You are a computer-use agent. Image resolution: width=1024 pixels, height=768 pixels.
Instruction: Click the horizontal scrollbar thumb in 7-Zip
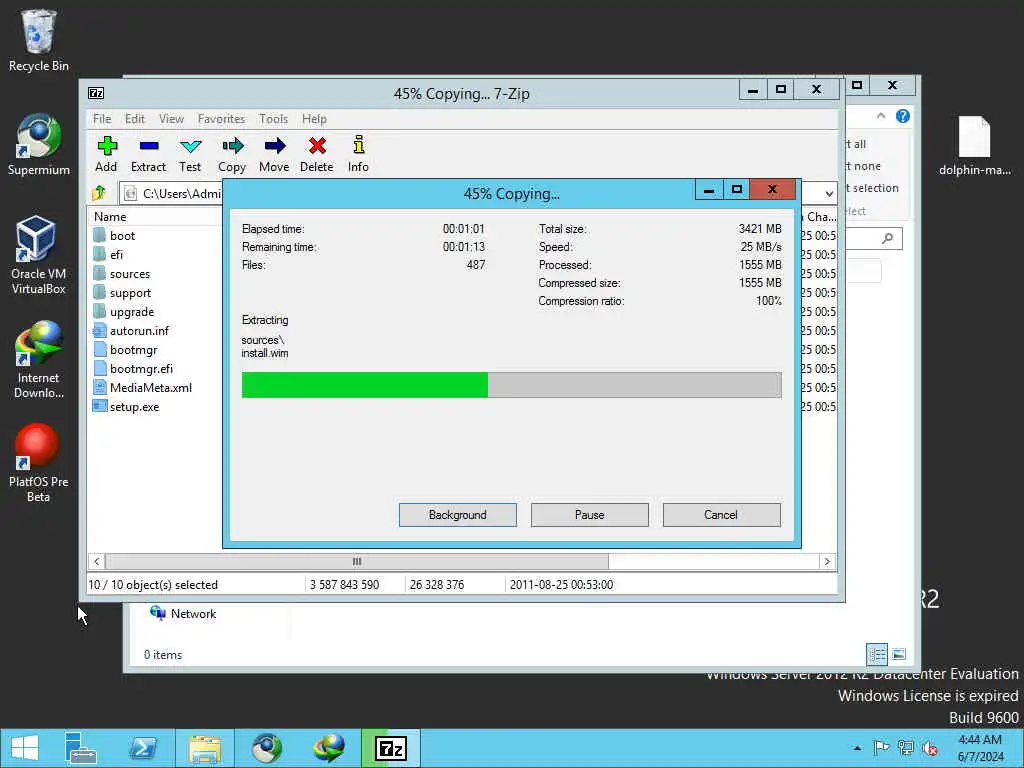coord(357,562)
